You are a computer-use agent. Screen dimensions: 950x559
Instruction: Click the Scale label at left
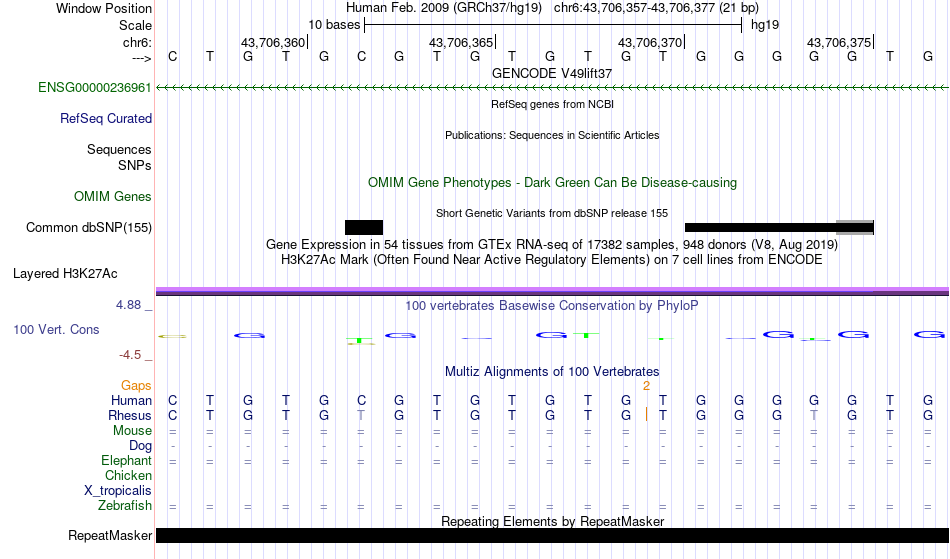135,25
